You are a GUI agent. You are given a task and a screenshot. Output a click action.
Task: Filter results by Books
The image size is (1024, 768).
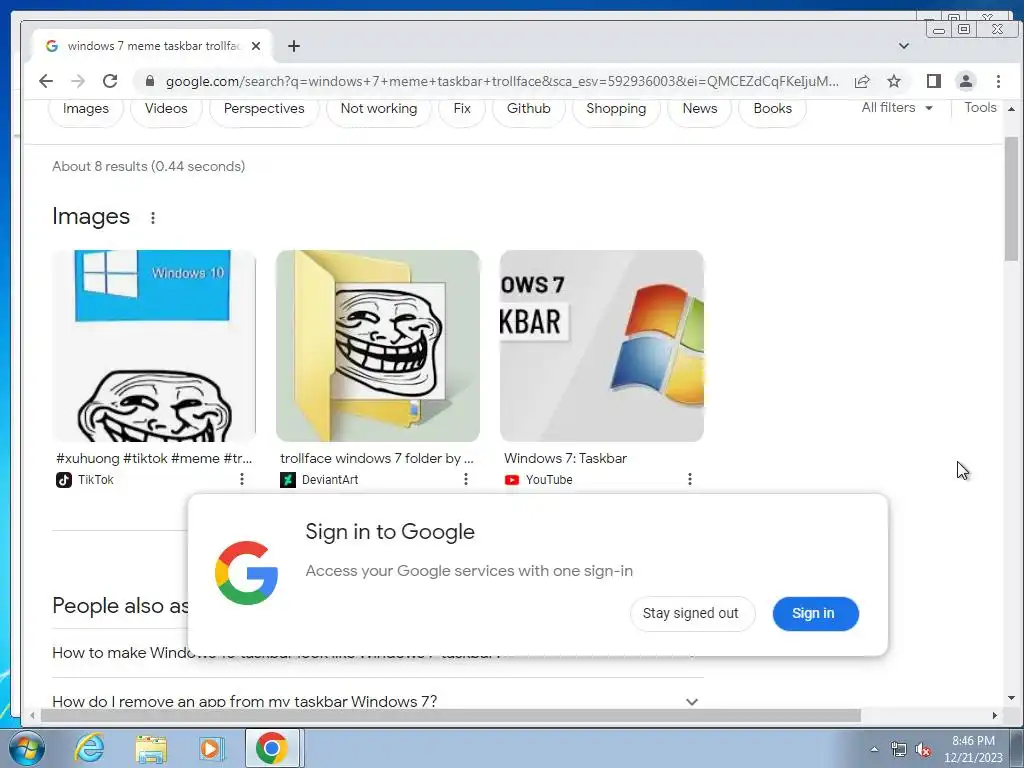coord(773,108)
